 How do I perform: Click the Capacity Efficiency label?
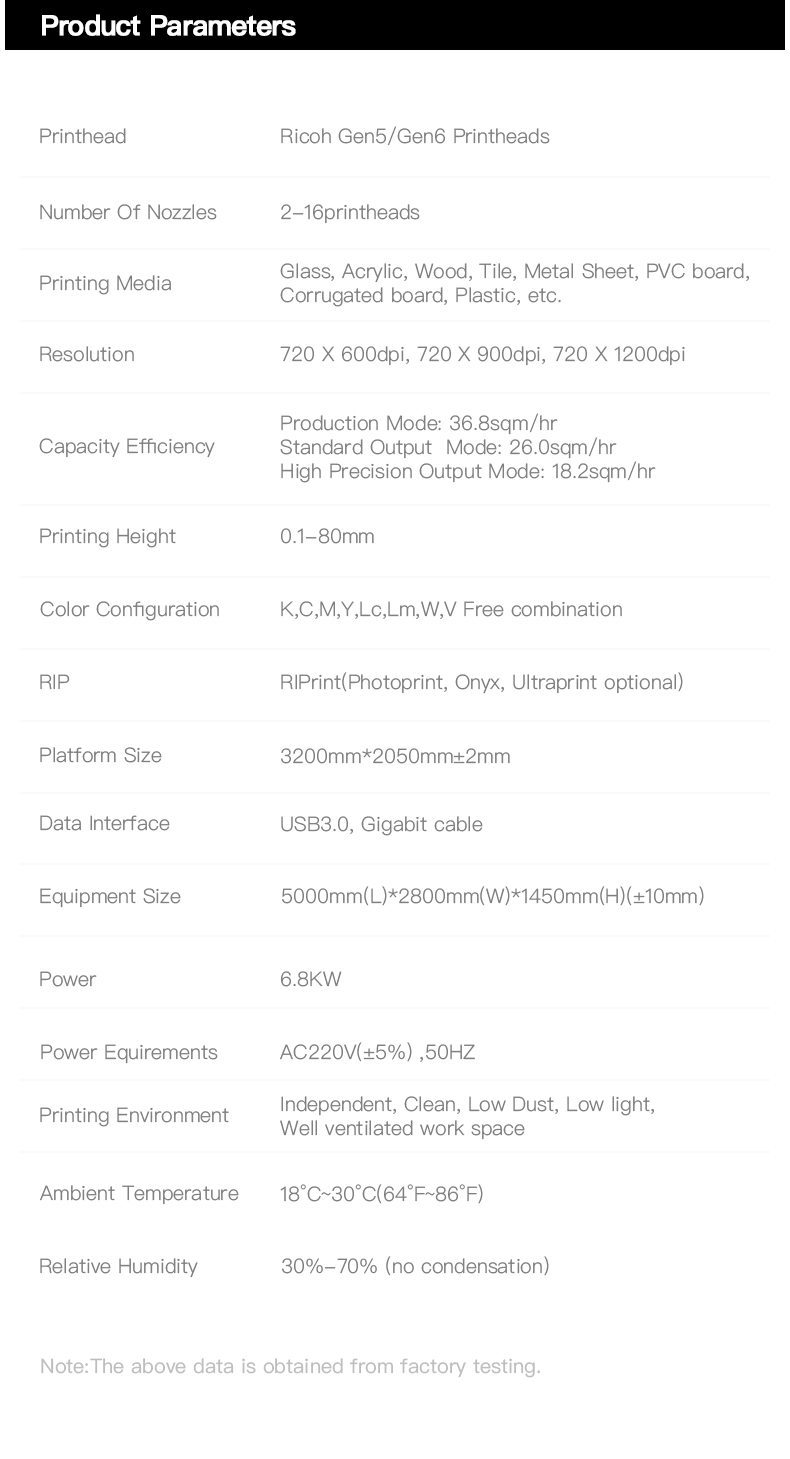tap(127, 446)
